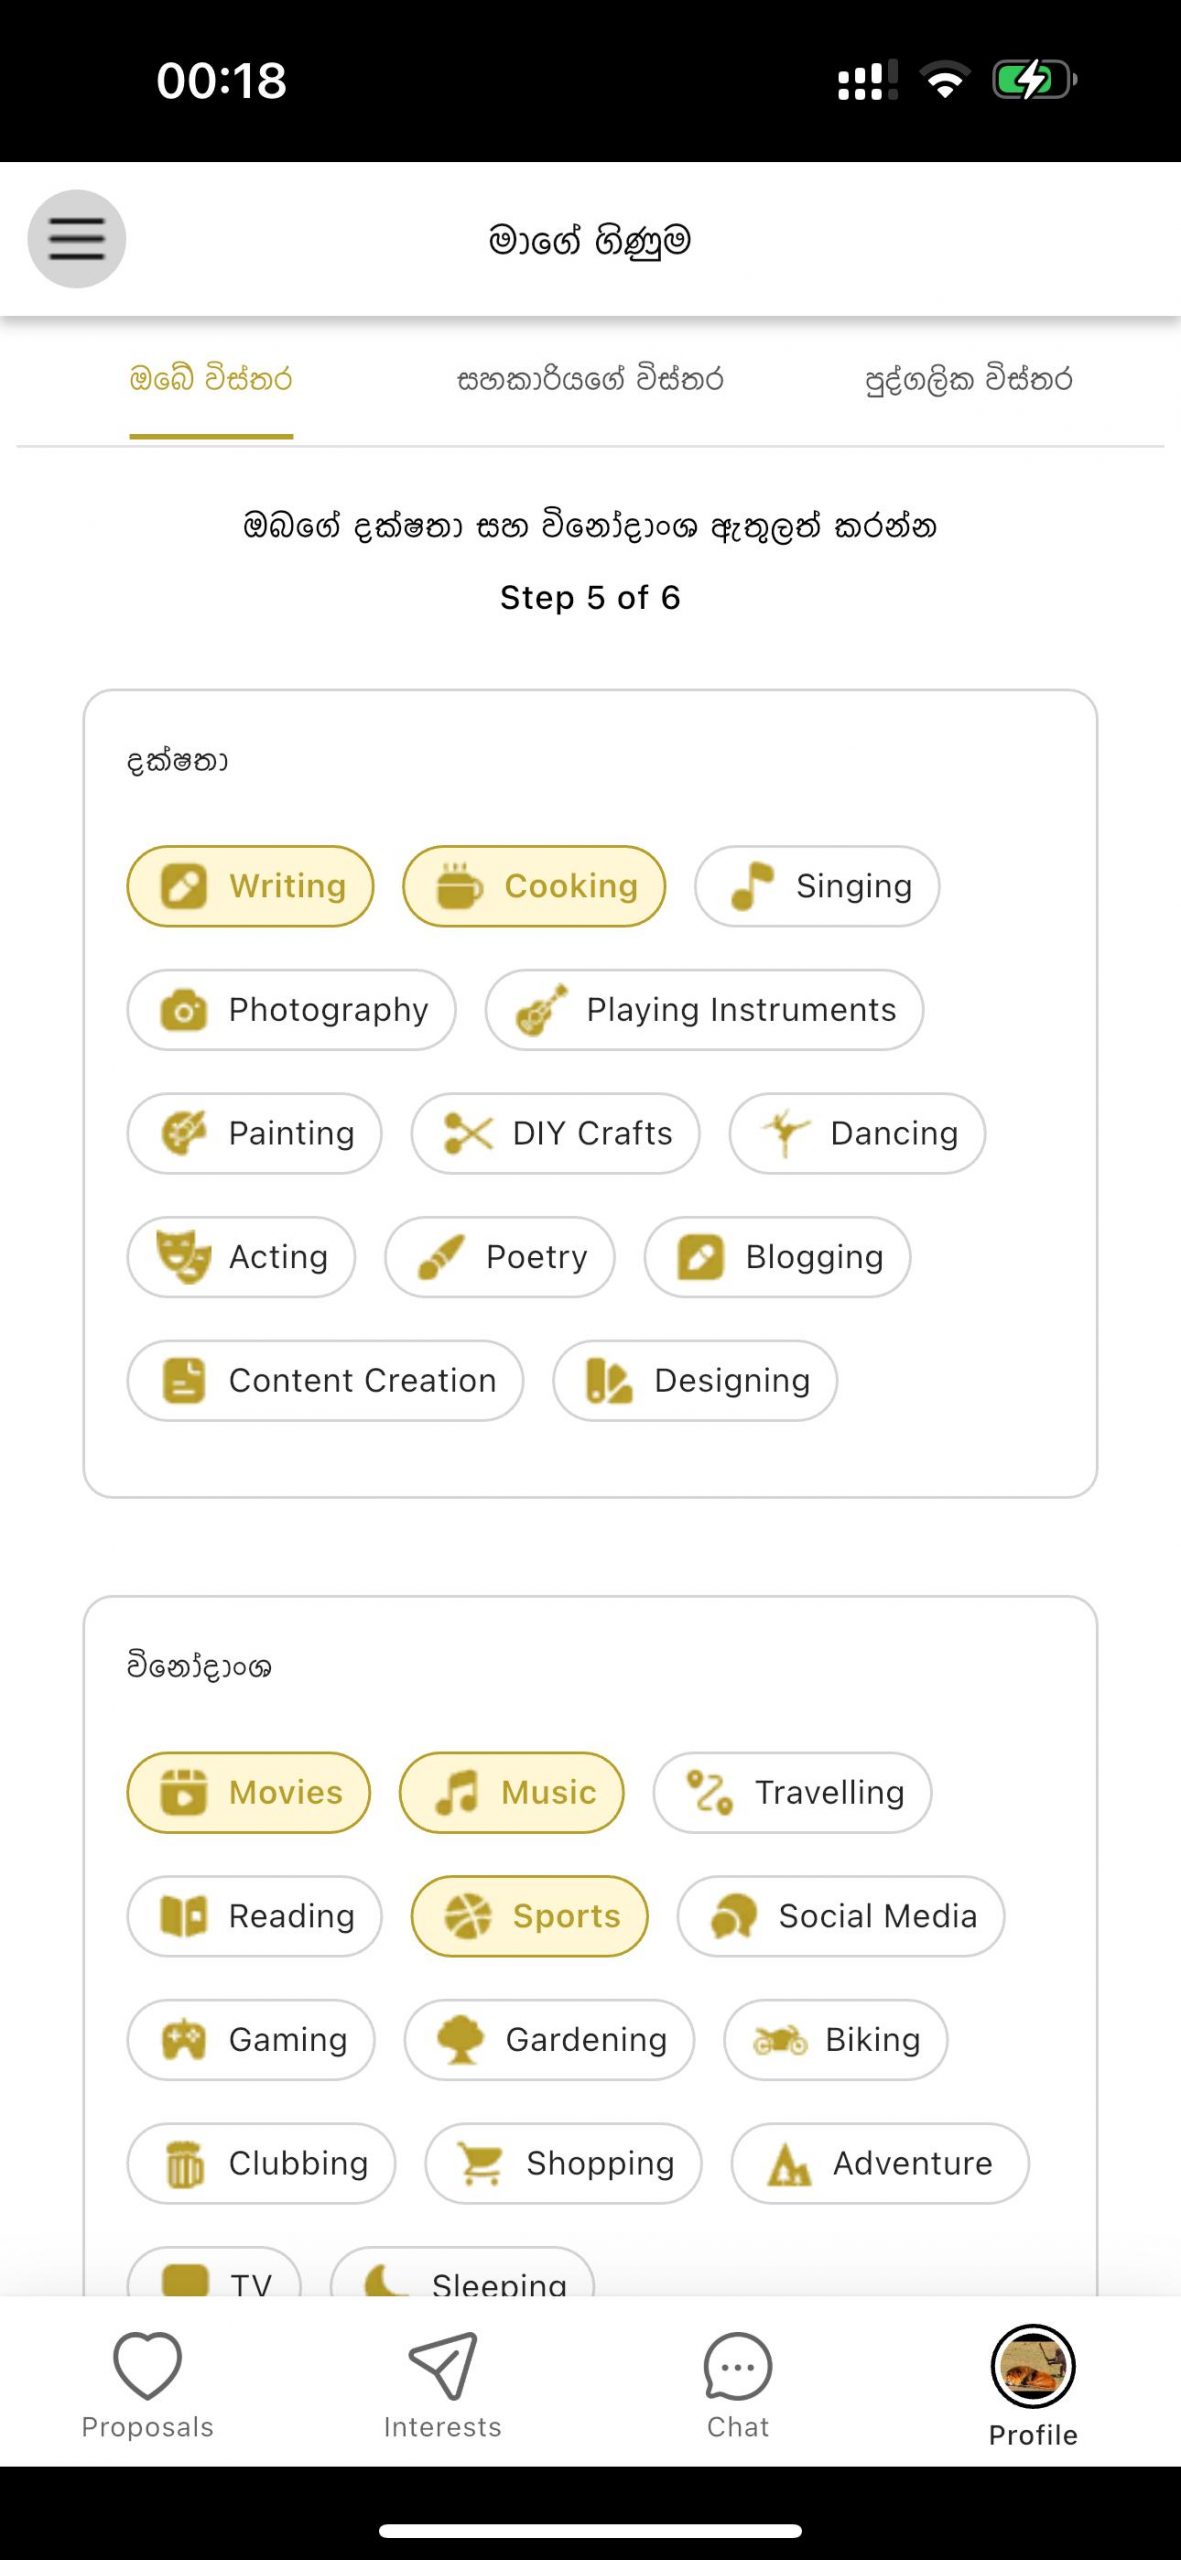Select the Gardening hobby chip
1181x2560 pixels.
(x=549, y=2039)
